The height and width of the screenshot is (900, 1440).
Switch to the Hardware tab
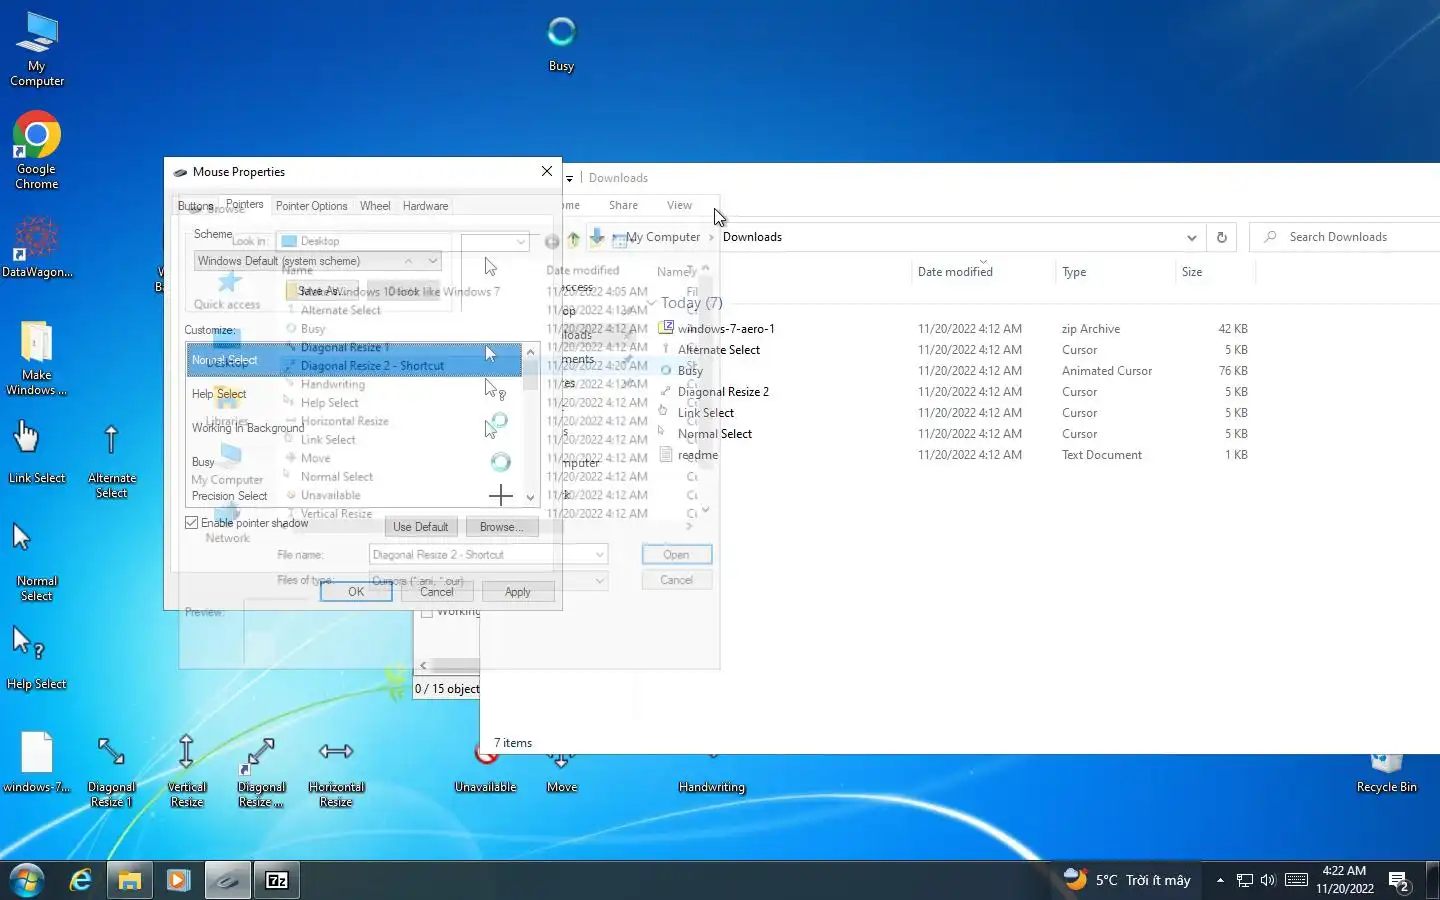point(425,206)
